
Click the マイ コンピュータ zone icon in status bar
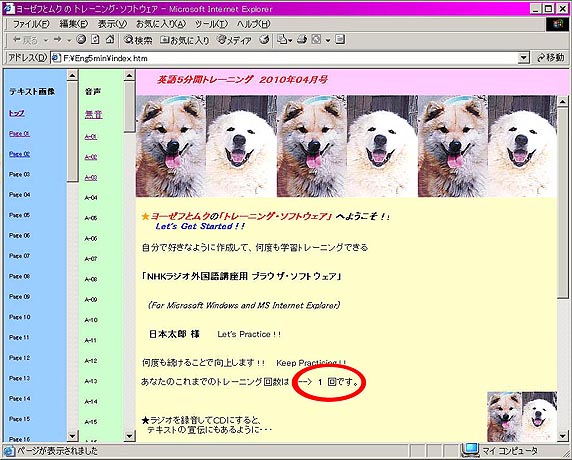470,451
